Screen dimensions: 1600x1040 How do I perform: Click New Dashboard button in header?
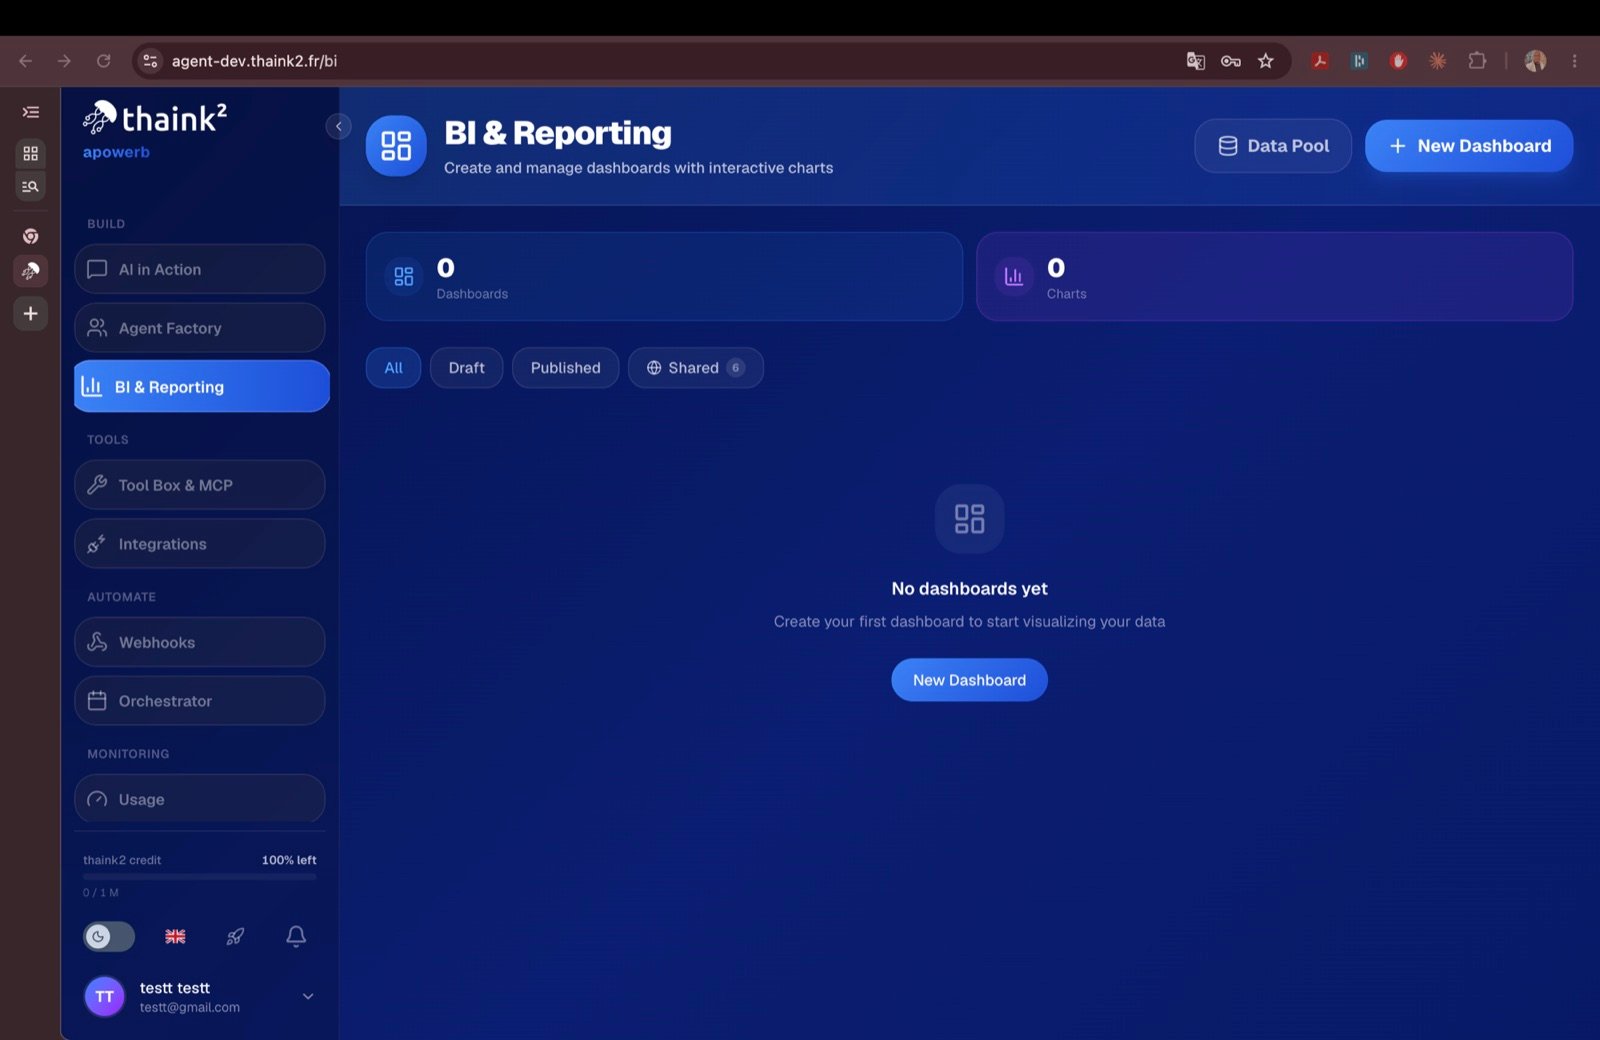pyautogui.click(x=1469, y=146)
